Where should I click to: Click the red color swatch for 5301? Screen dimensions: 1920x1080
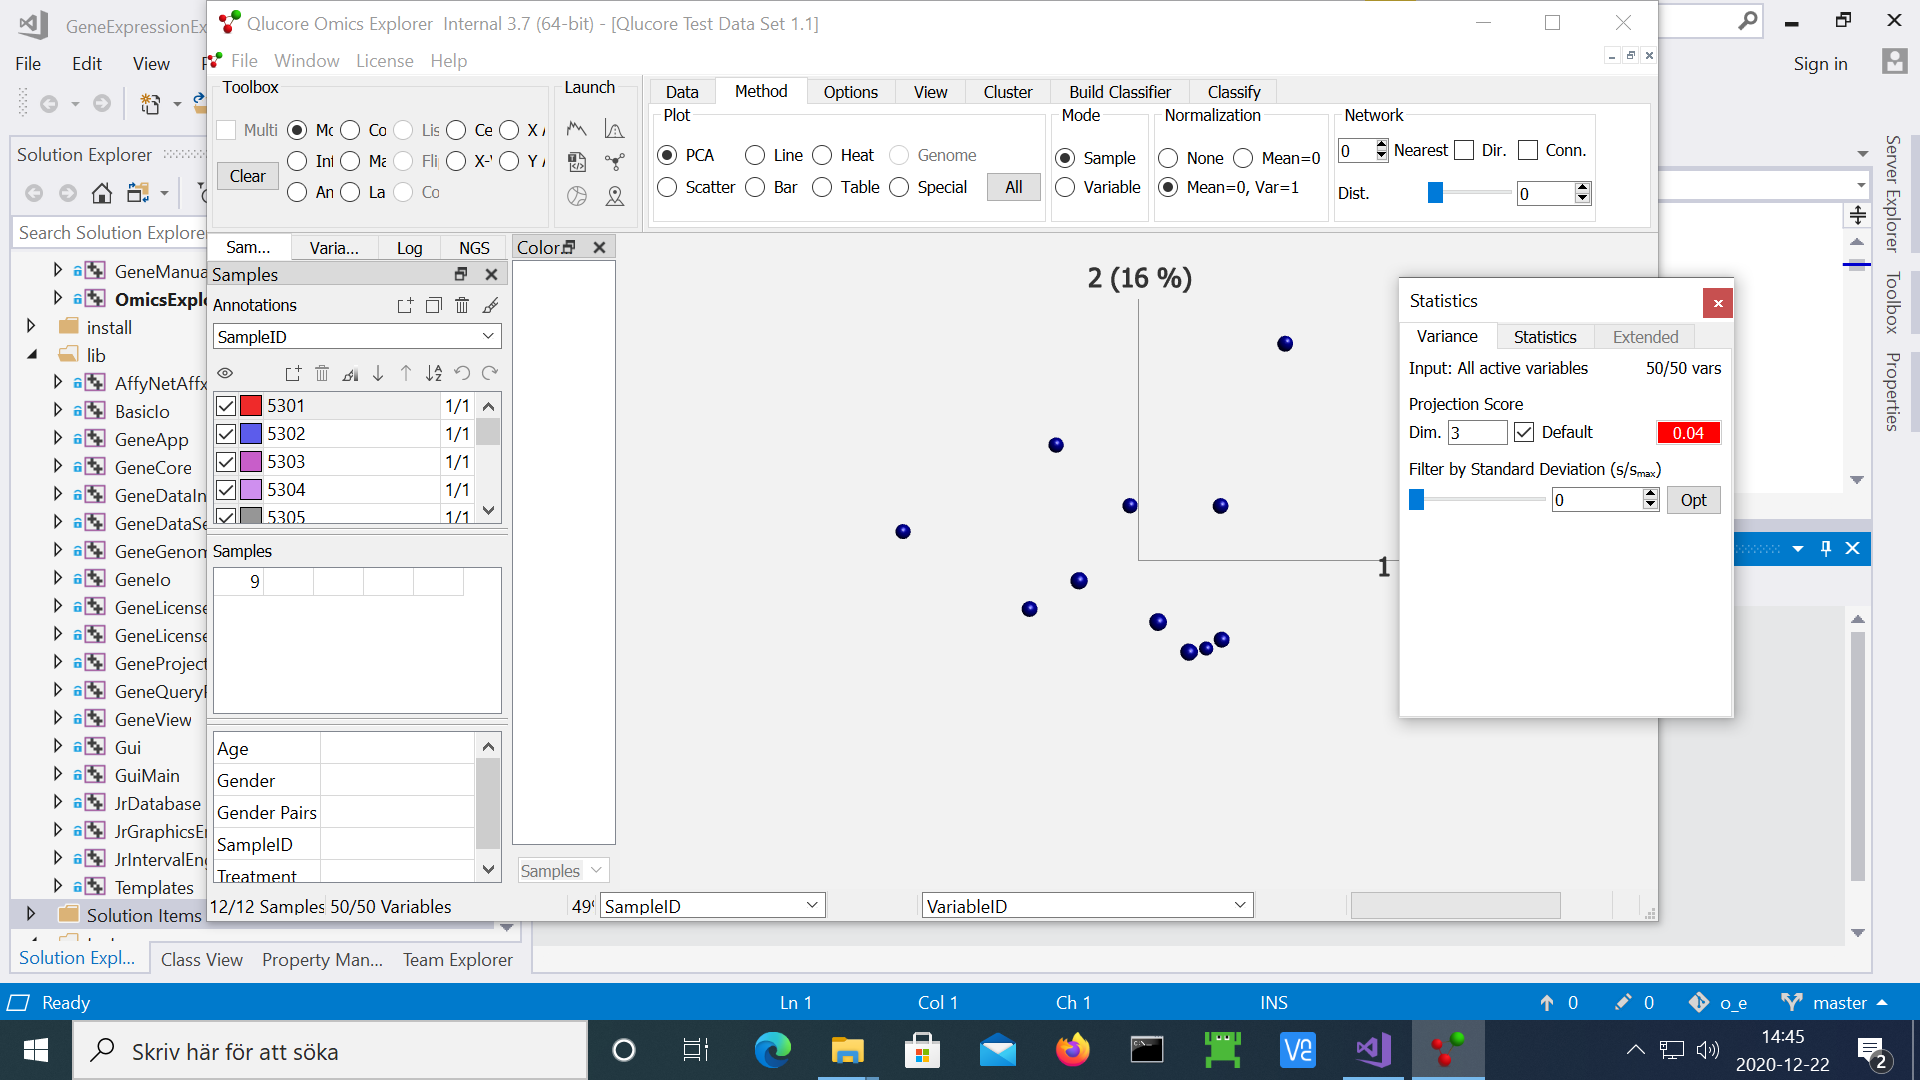(x=251, y=406)
